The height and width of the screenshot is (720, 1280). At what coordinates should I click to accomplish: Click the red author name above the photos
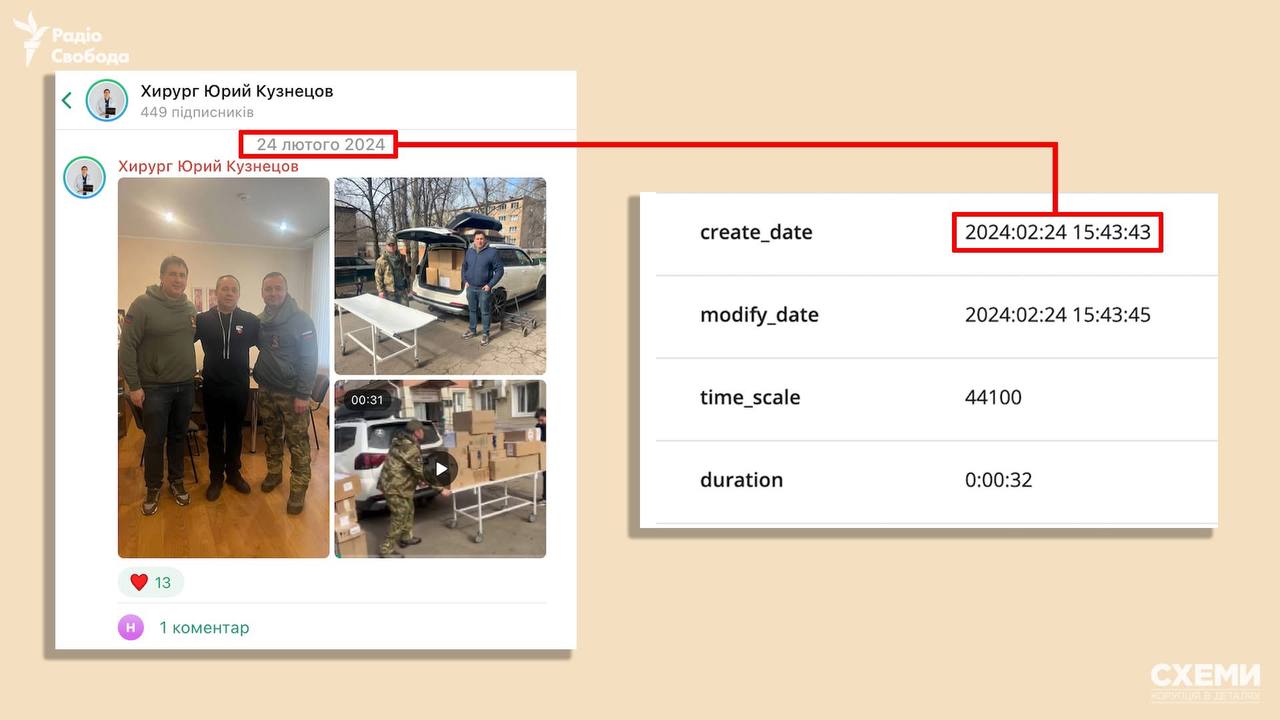pyautogui.click(x=208, y=166)
